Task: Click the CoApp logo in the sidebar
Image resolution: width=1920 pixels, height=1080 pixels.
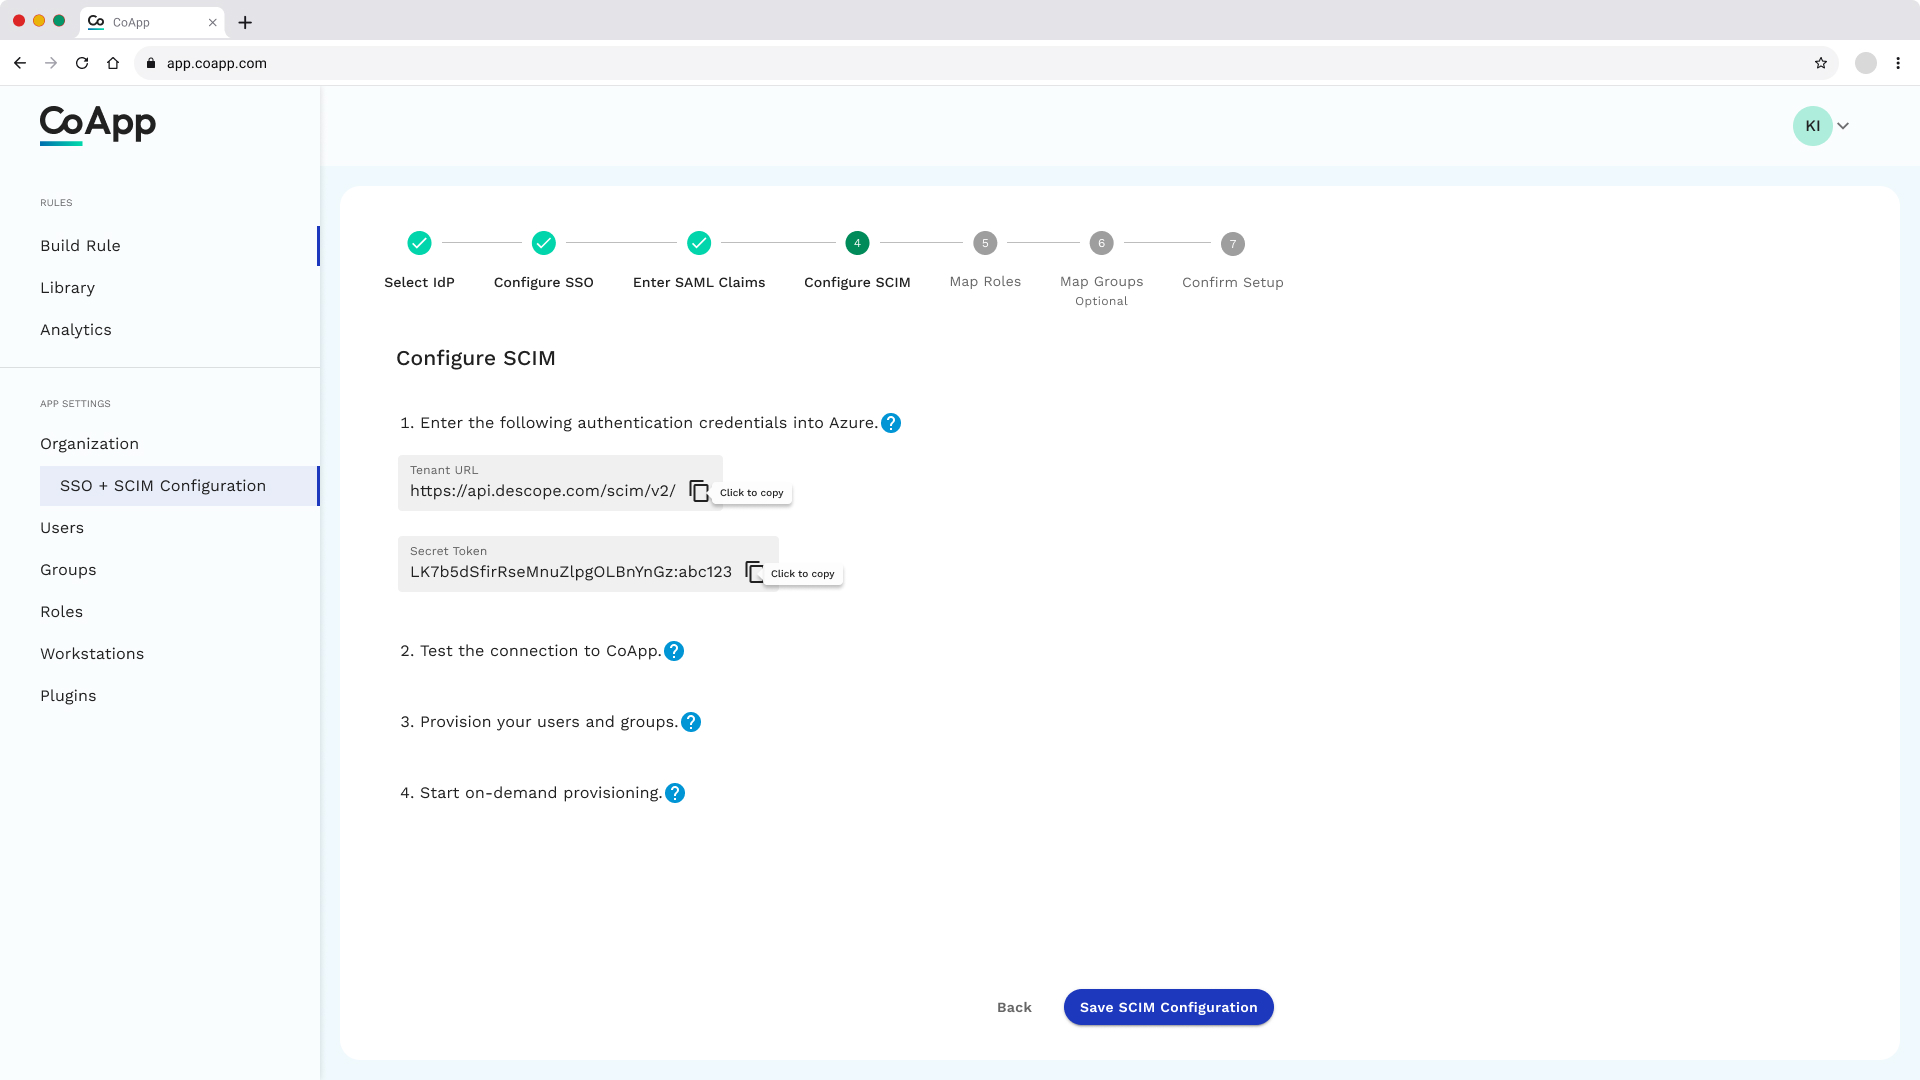Action: click(98, 125)
